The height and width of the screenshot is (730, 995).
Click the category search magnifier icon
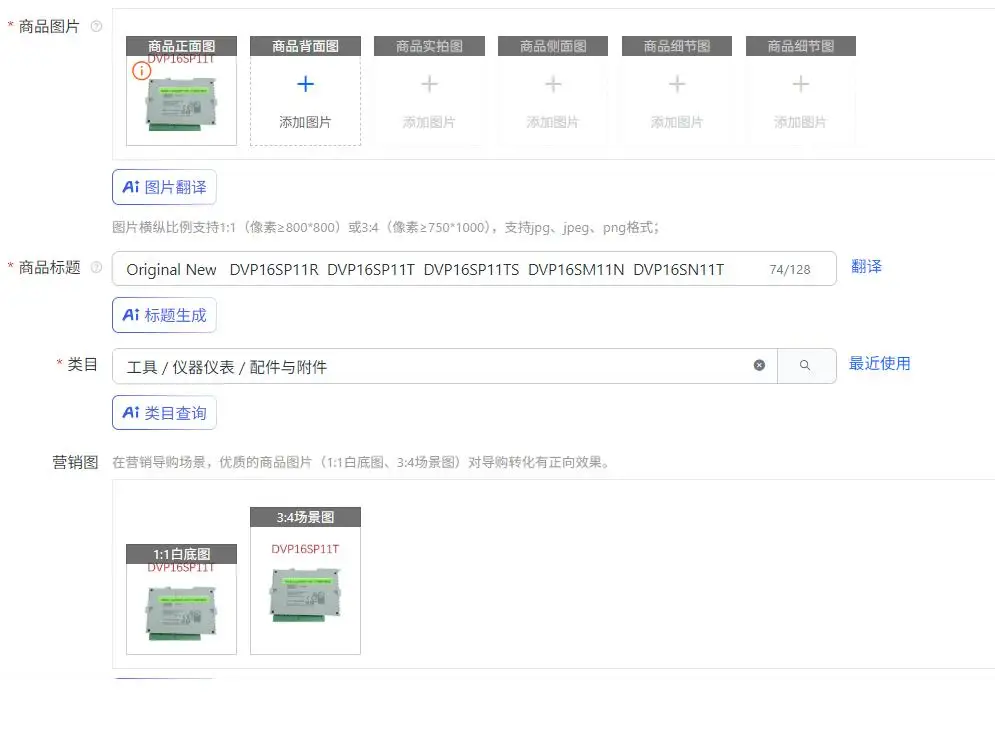805,365
